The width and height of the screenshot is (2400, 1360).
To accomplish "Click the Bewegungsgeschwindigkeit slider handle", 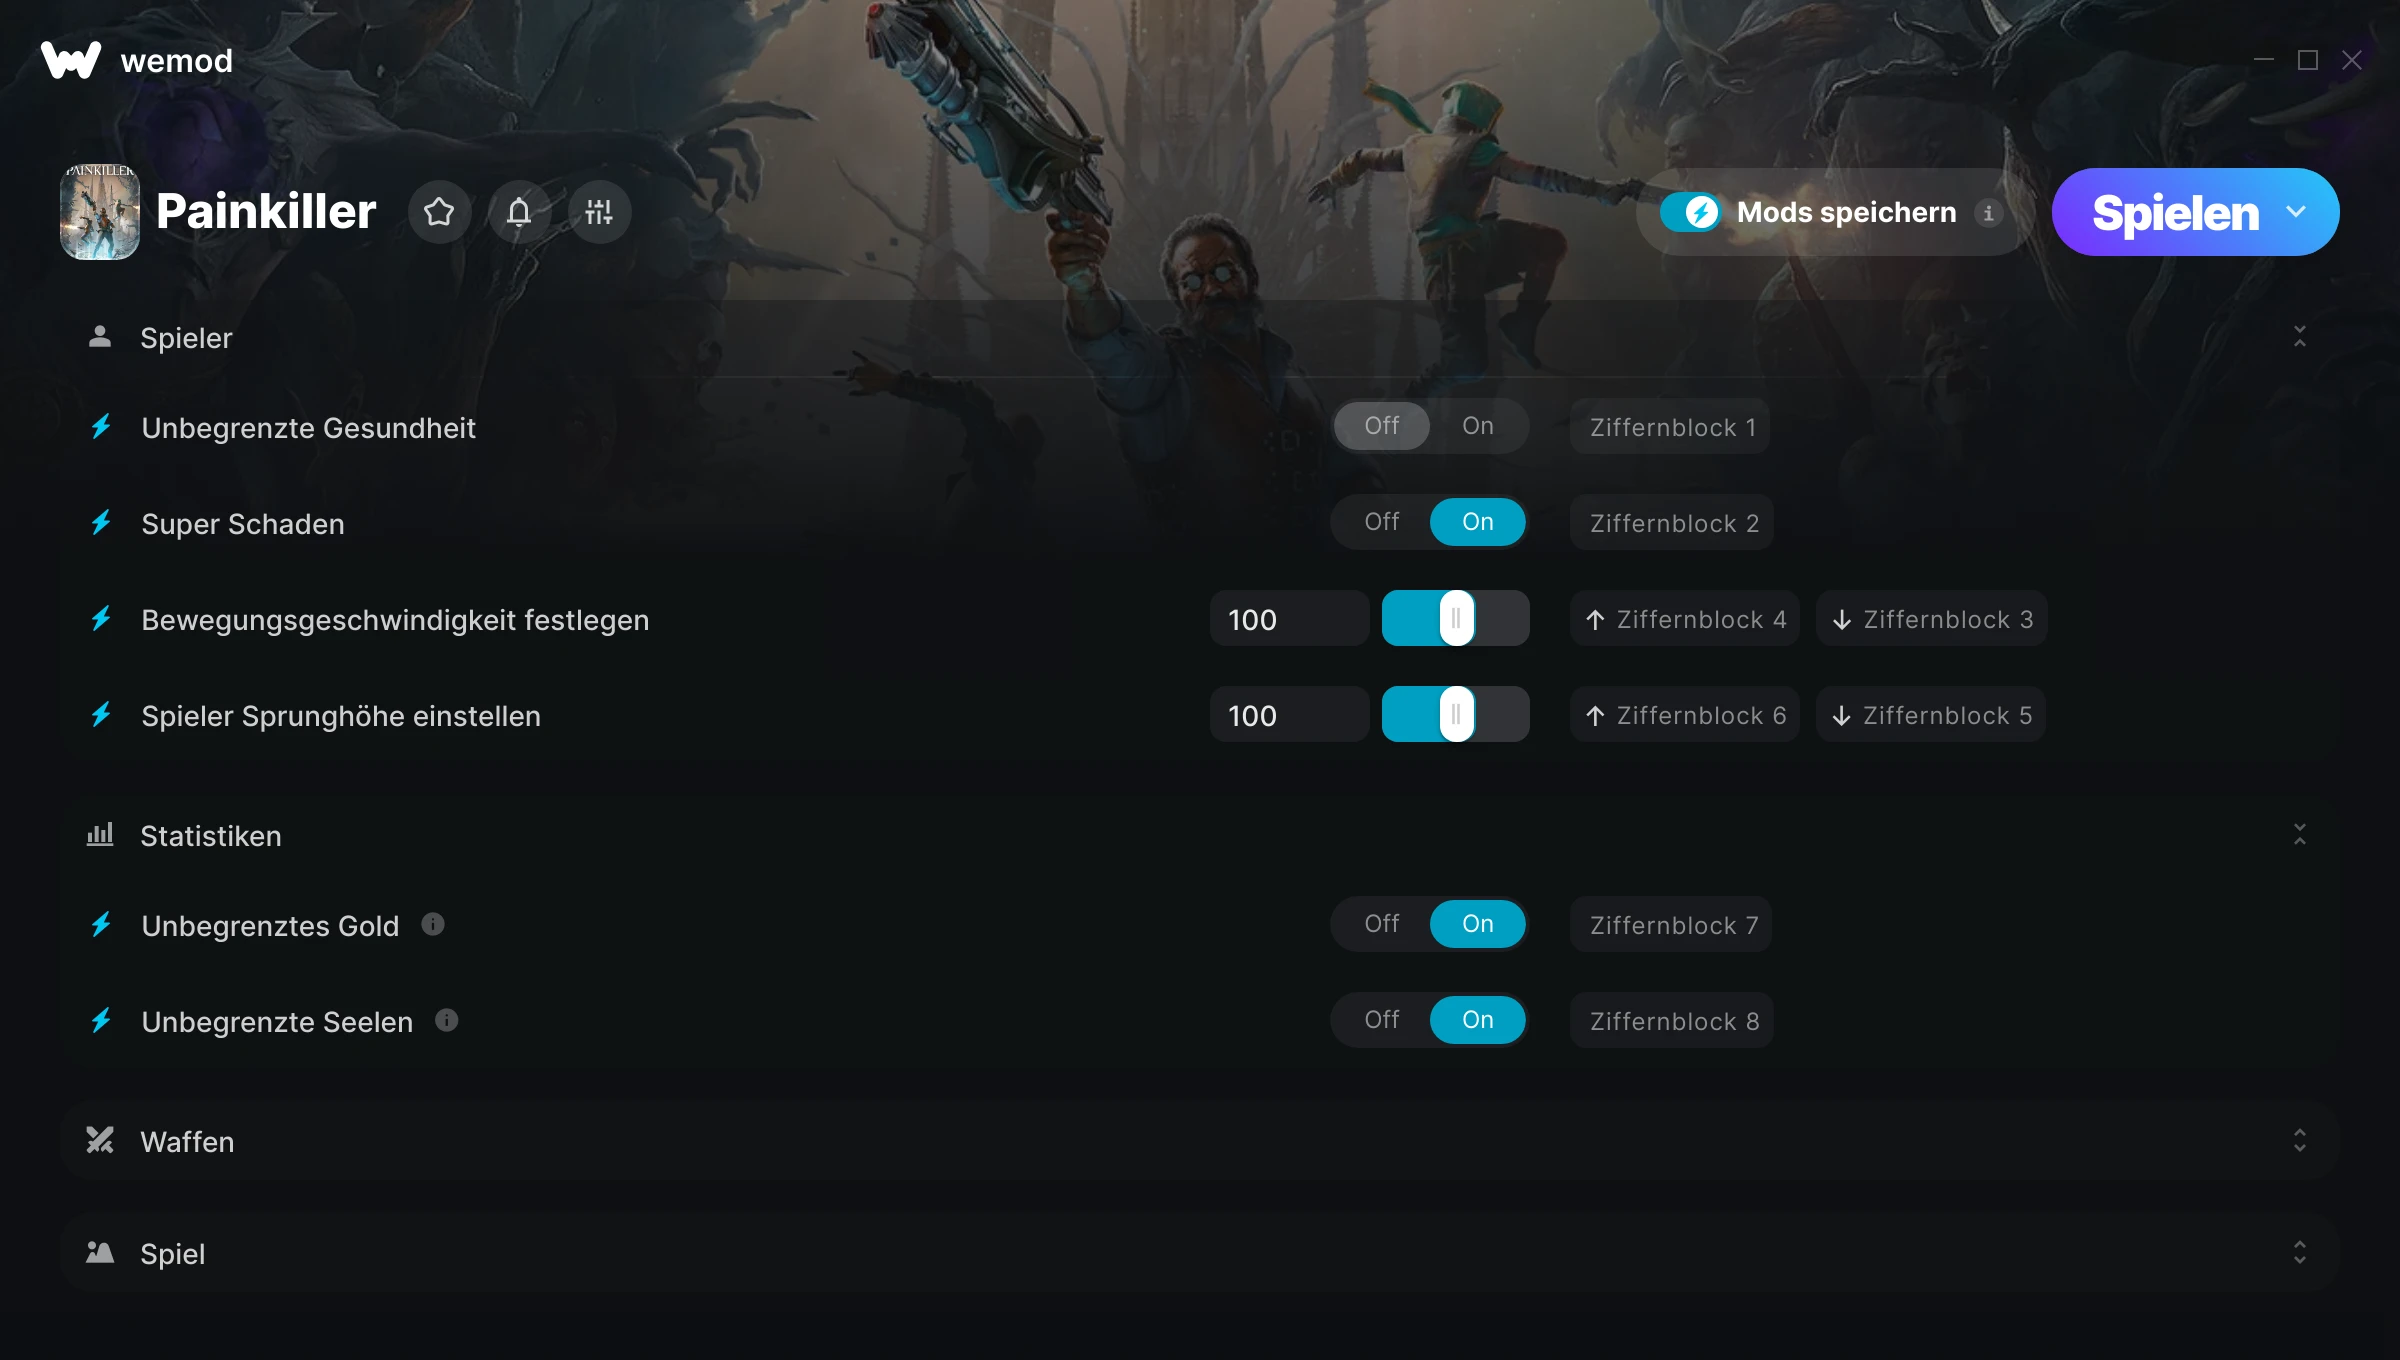I will (x=1457, y=618).
